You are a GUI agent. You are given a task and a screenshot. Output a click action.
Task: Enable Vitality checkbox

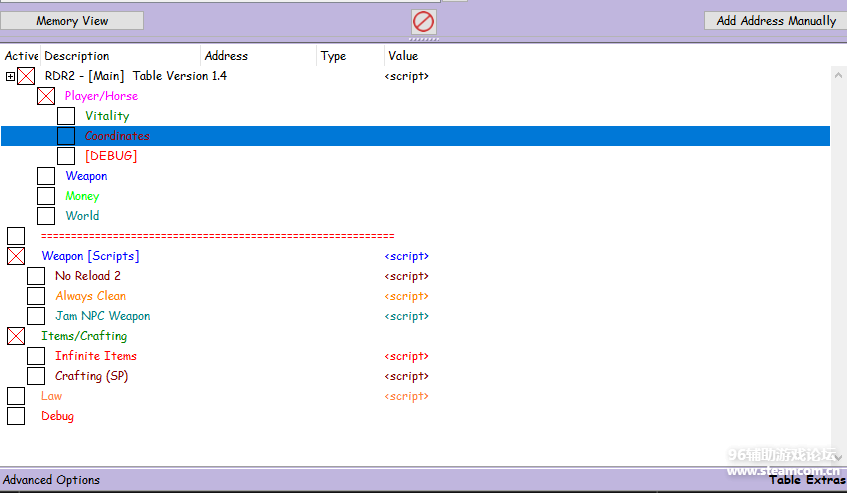[x=66, y=116]
